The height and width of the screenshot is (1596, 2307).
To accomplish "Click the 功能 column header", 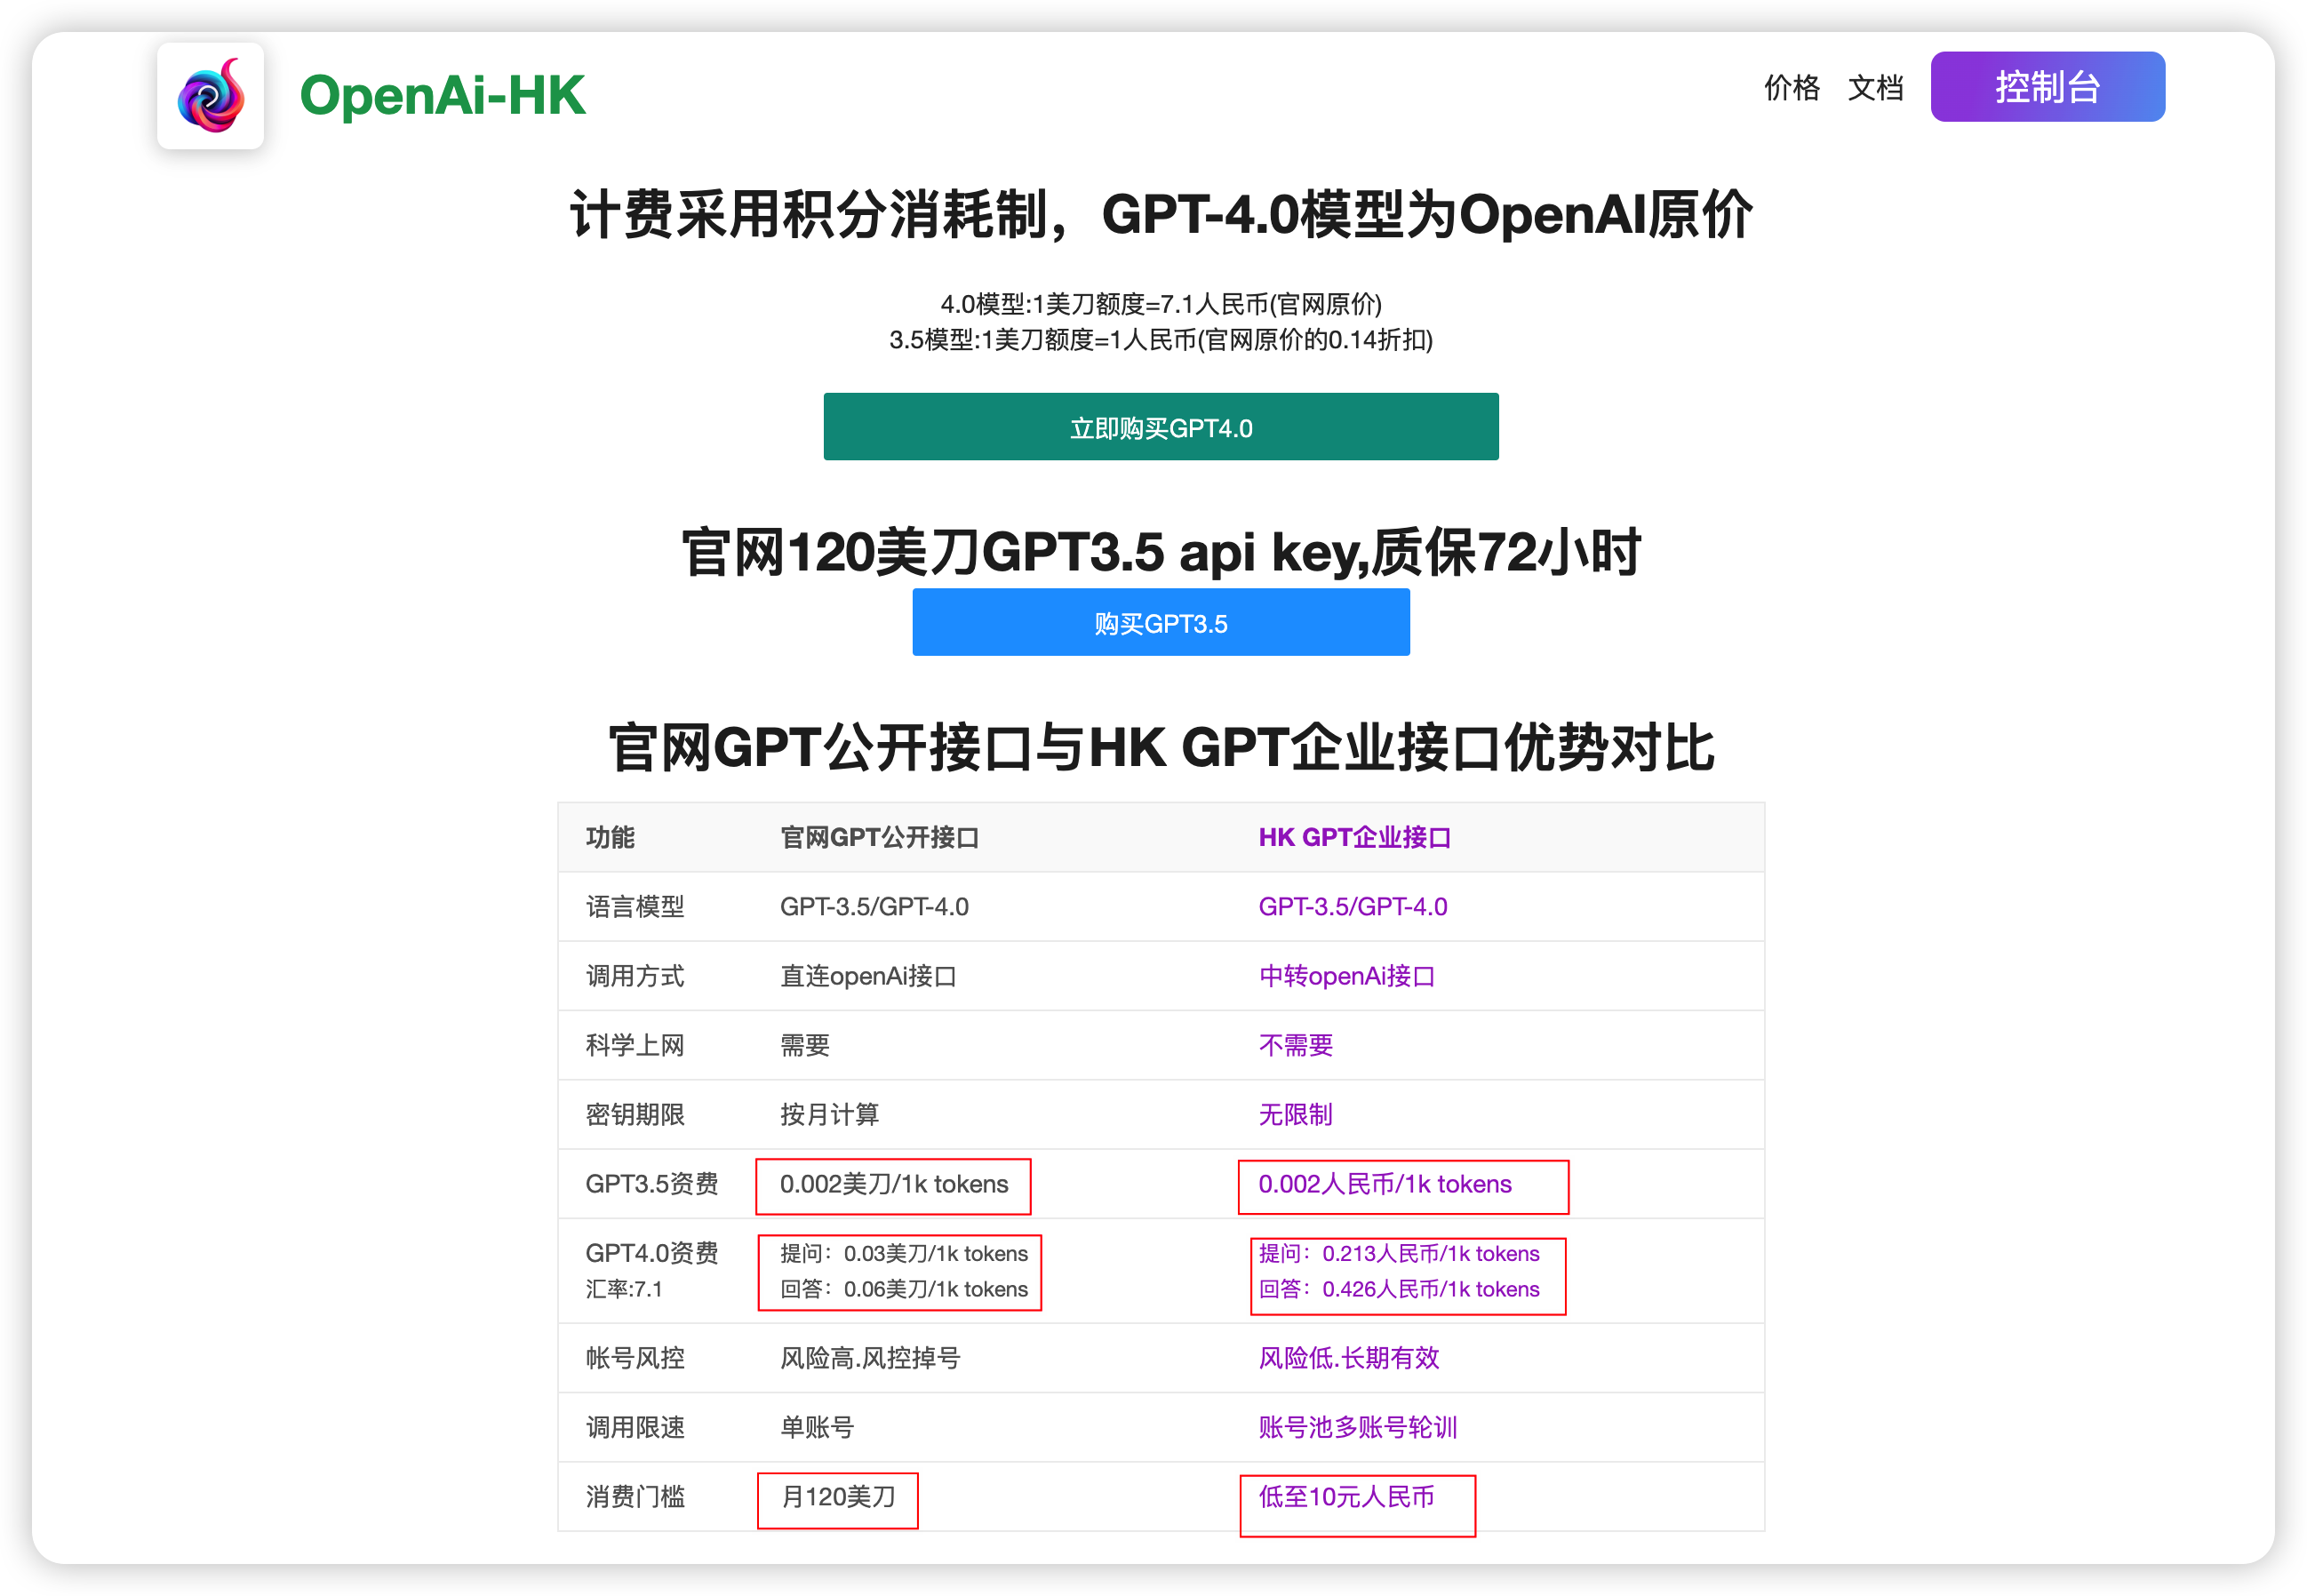I will pos(610,837).
